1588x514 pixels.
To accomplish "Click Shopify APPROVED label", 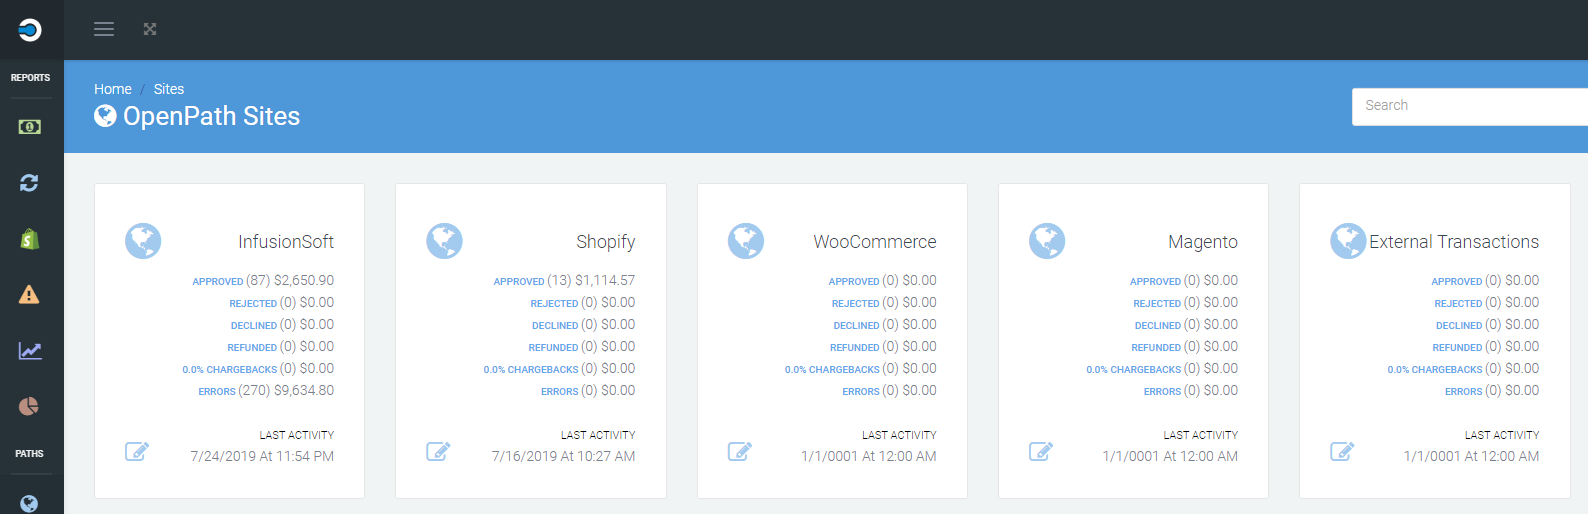I will pyautogui.click(x=519, y=282).
